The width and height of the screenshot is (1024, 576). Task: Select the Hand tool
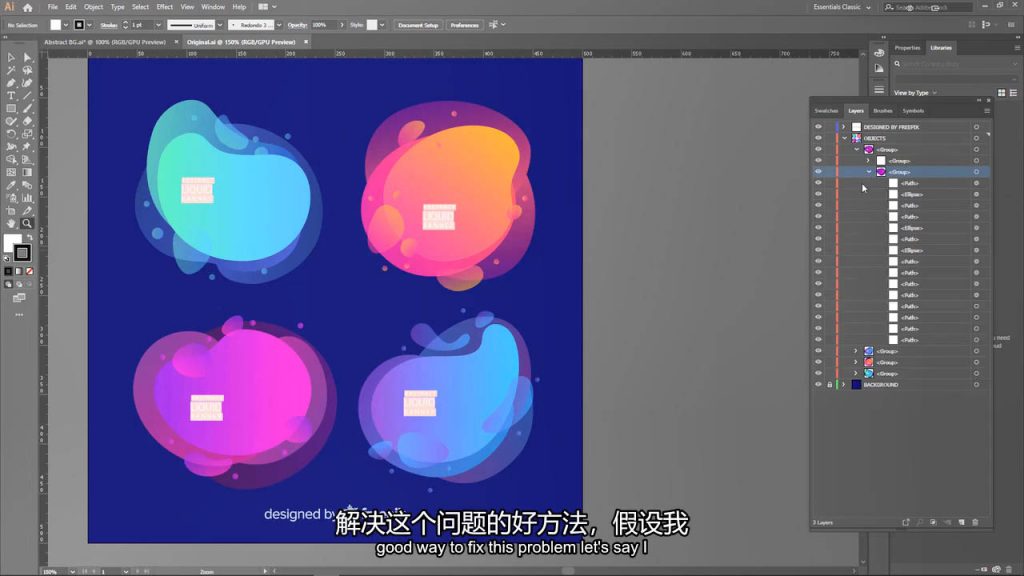coord(11,223)
